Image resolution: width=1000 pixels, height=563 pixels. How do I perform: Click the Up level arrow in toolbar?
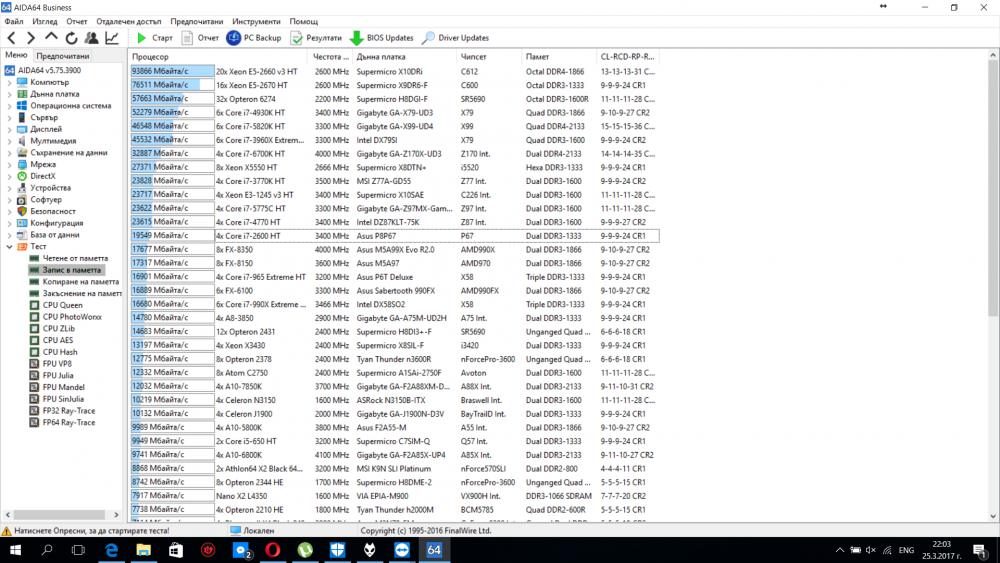coord(51,38)
